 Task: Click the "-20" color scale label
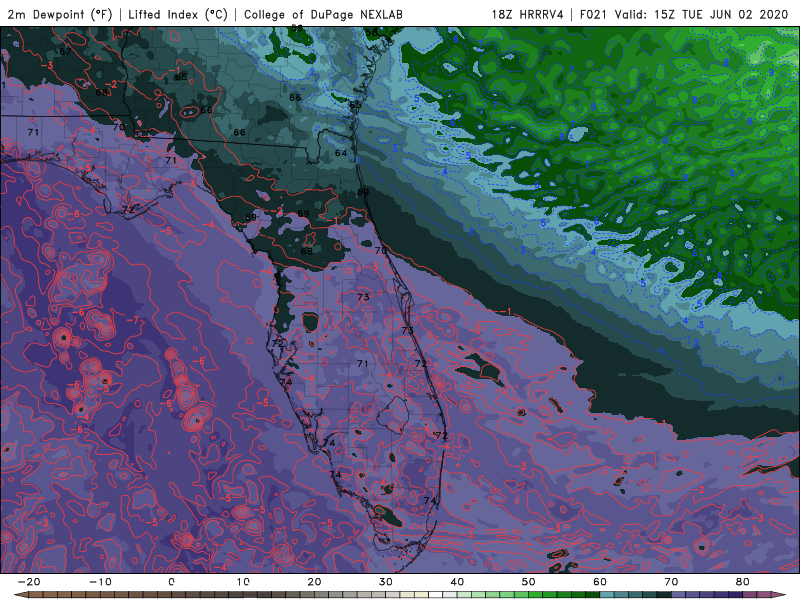(29, 582)
